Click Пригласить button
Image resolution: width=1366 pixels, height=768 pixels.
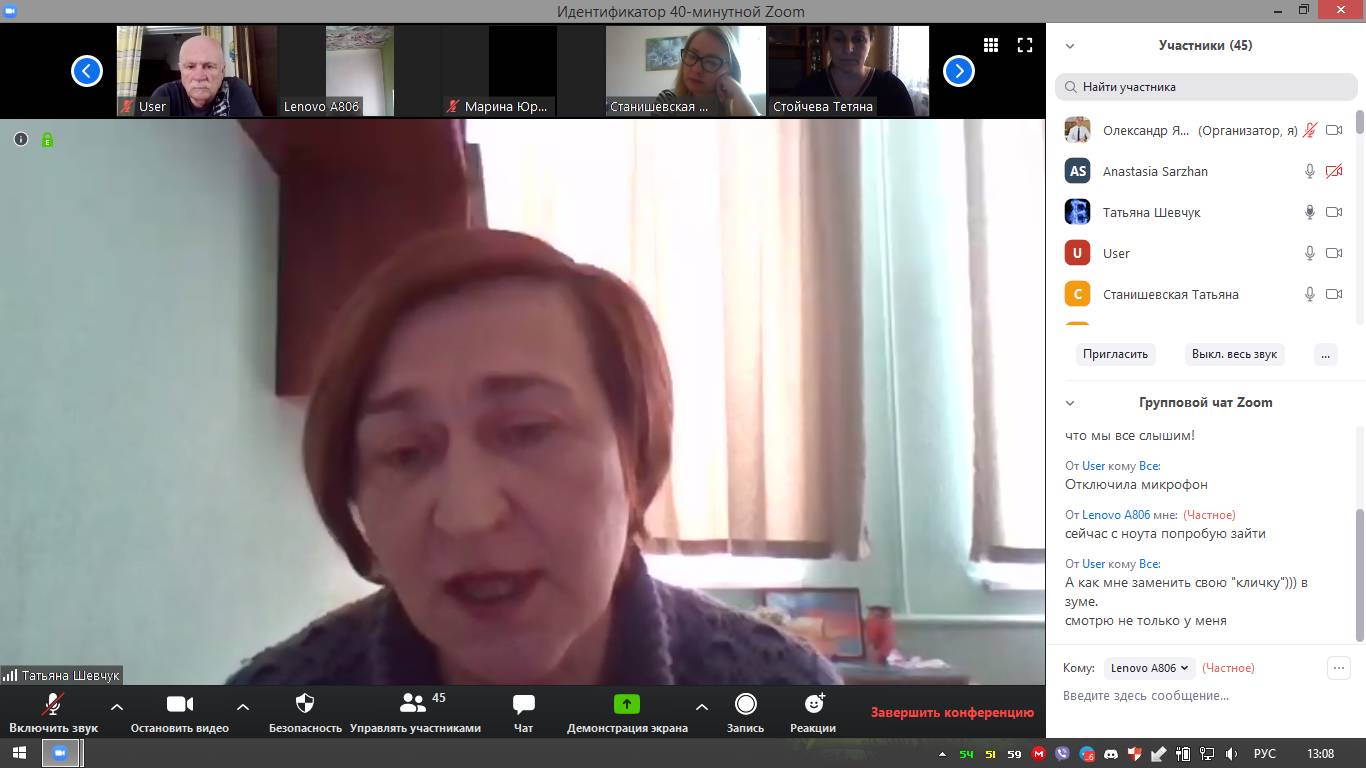pos(1115,354)
